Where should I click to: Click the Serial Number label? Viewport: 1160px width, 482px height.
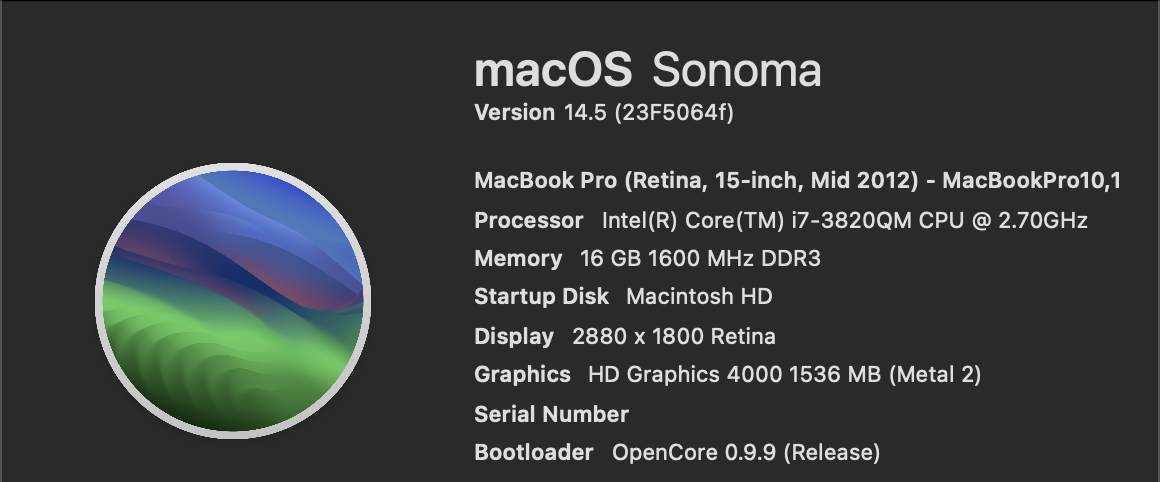point(551,414)
